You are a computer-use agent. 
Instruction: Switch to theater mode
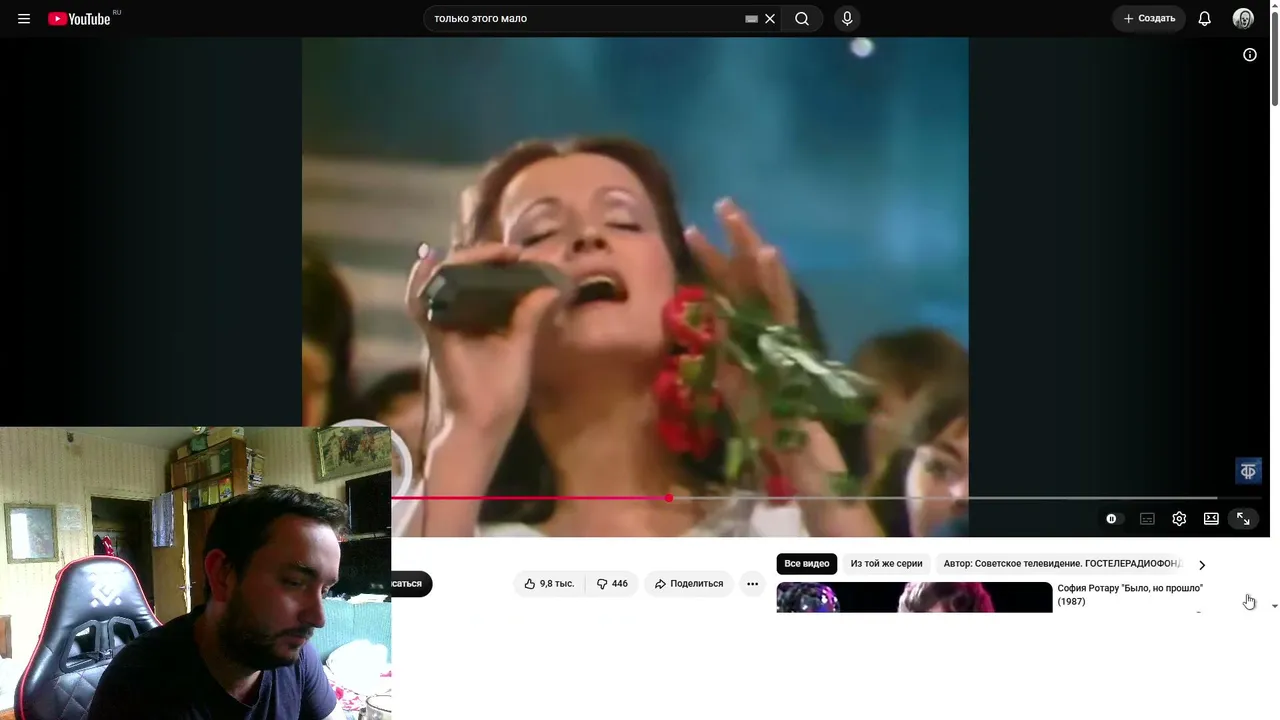tap(1211, 519)
